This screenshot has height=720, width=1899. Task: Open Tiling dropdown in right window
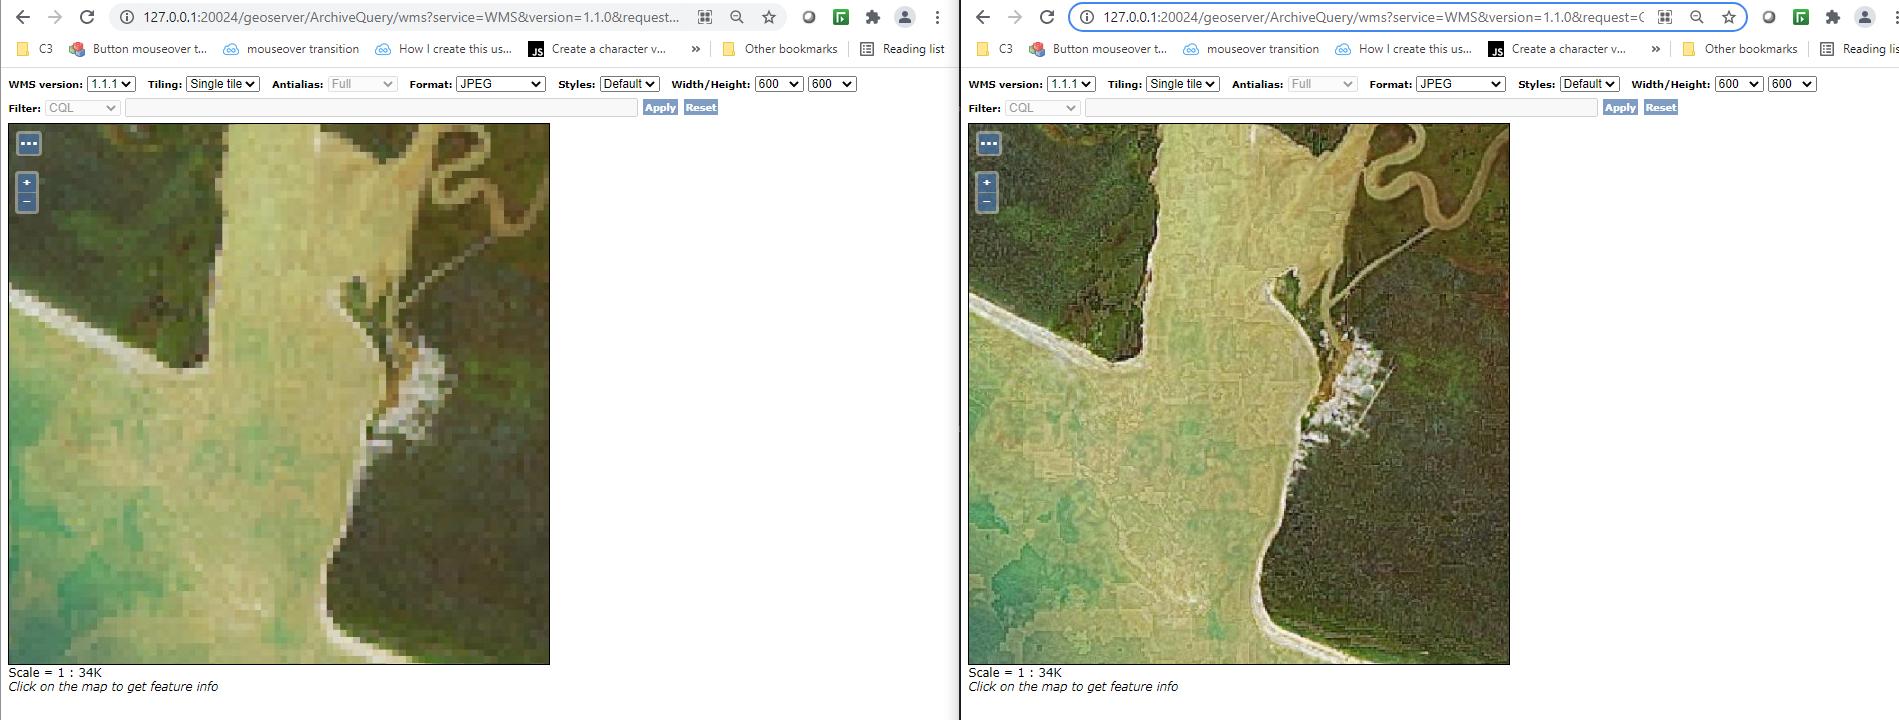click(x=1183, y=84)
